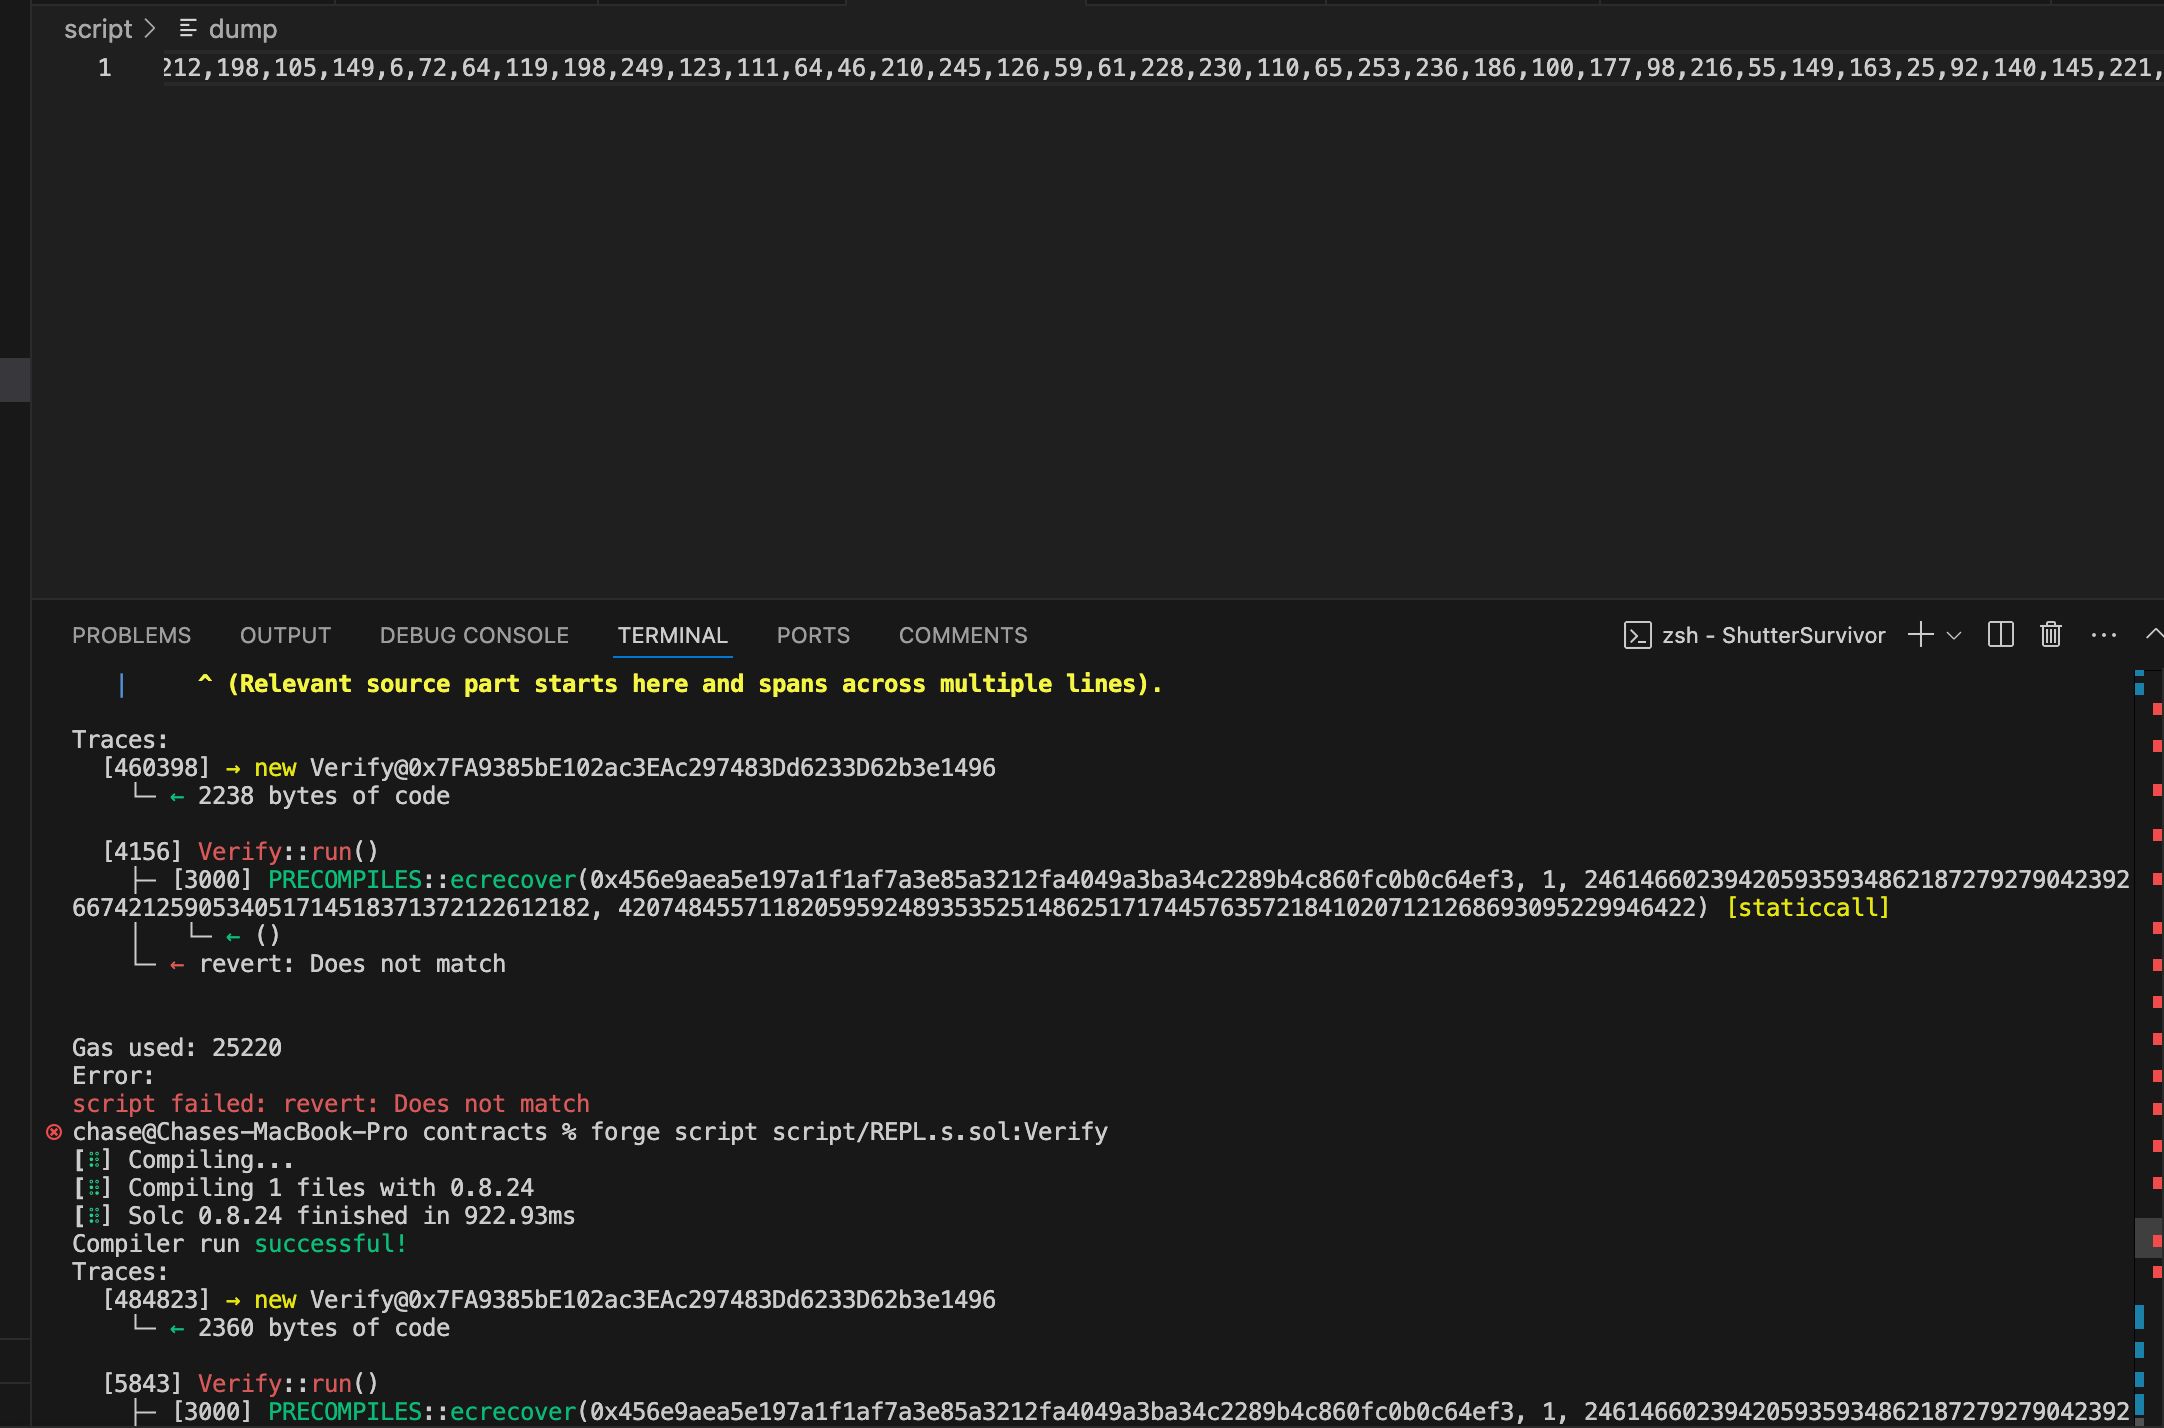This screenshot has width=2164, height=1428.
Task: Select the zsh - ShutterSurvivor terminal label
Action: (x=1773, y=635)
